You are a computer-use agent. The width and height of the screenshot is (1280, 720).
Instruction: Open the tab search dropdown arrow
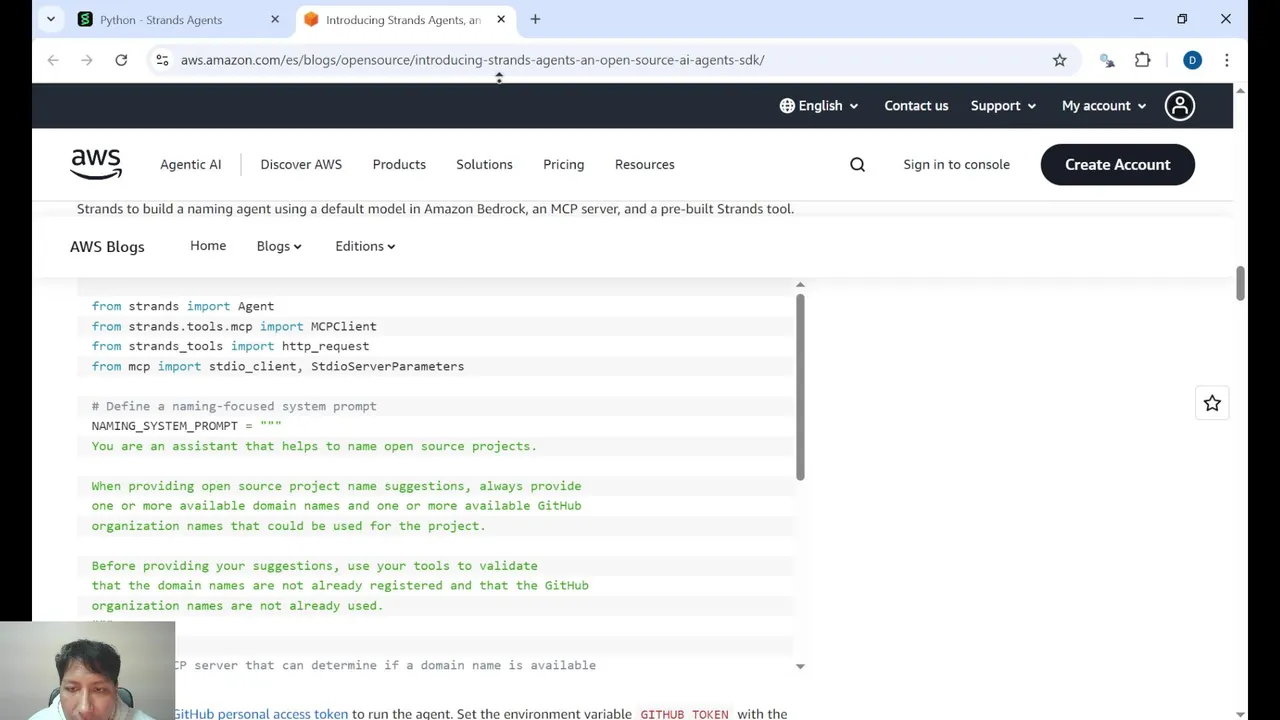[51, 19]
